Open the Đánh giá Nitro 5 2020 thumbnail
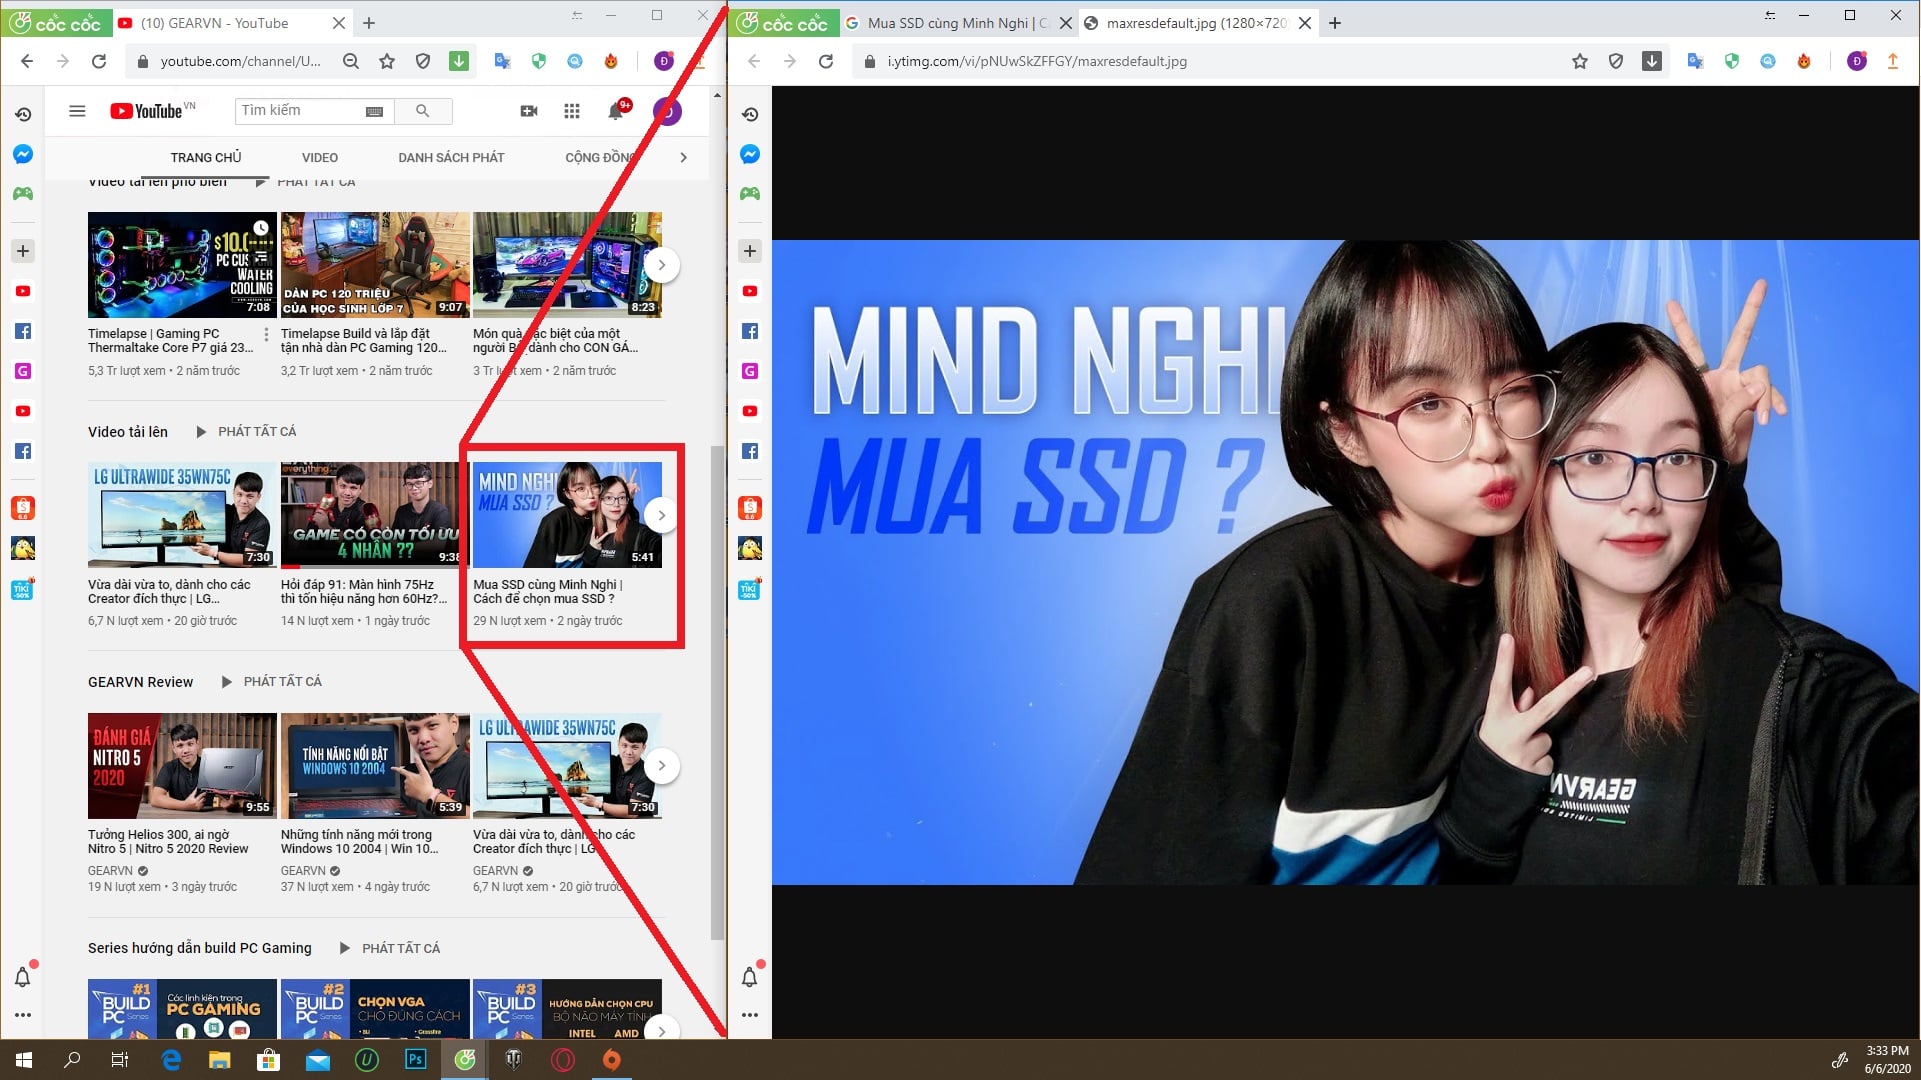 point(182,766)
